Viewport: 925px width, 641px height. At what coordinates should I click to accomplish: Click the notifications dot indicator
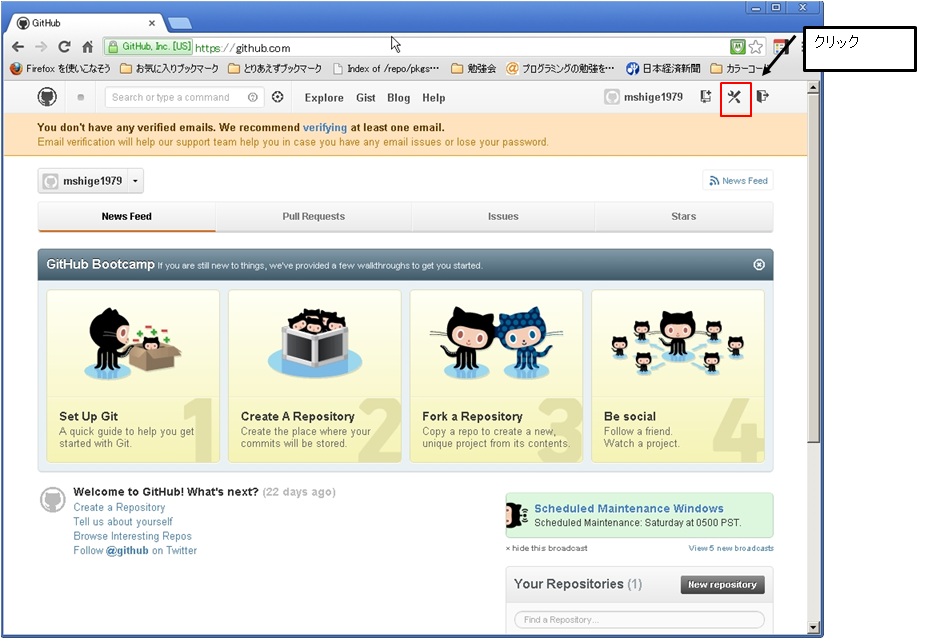point(81,97)
